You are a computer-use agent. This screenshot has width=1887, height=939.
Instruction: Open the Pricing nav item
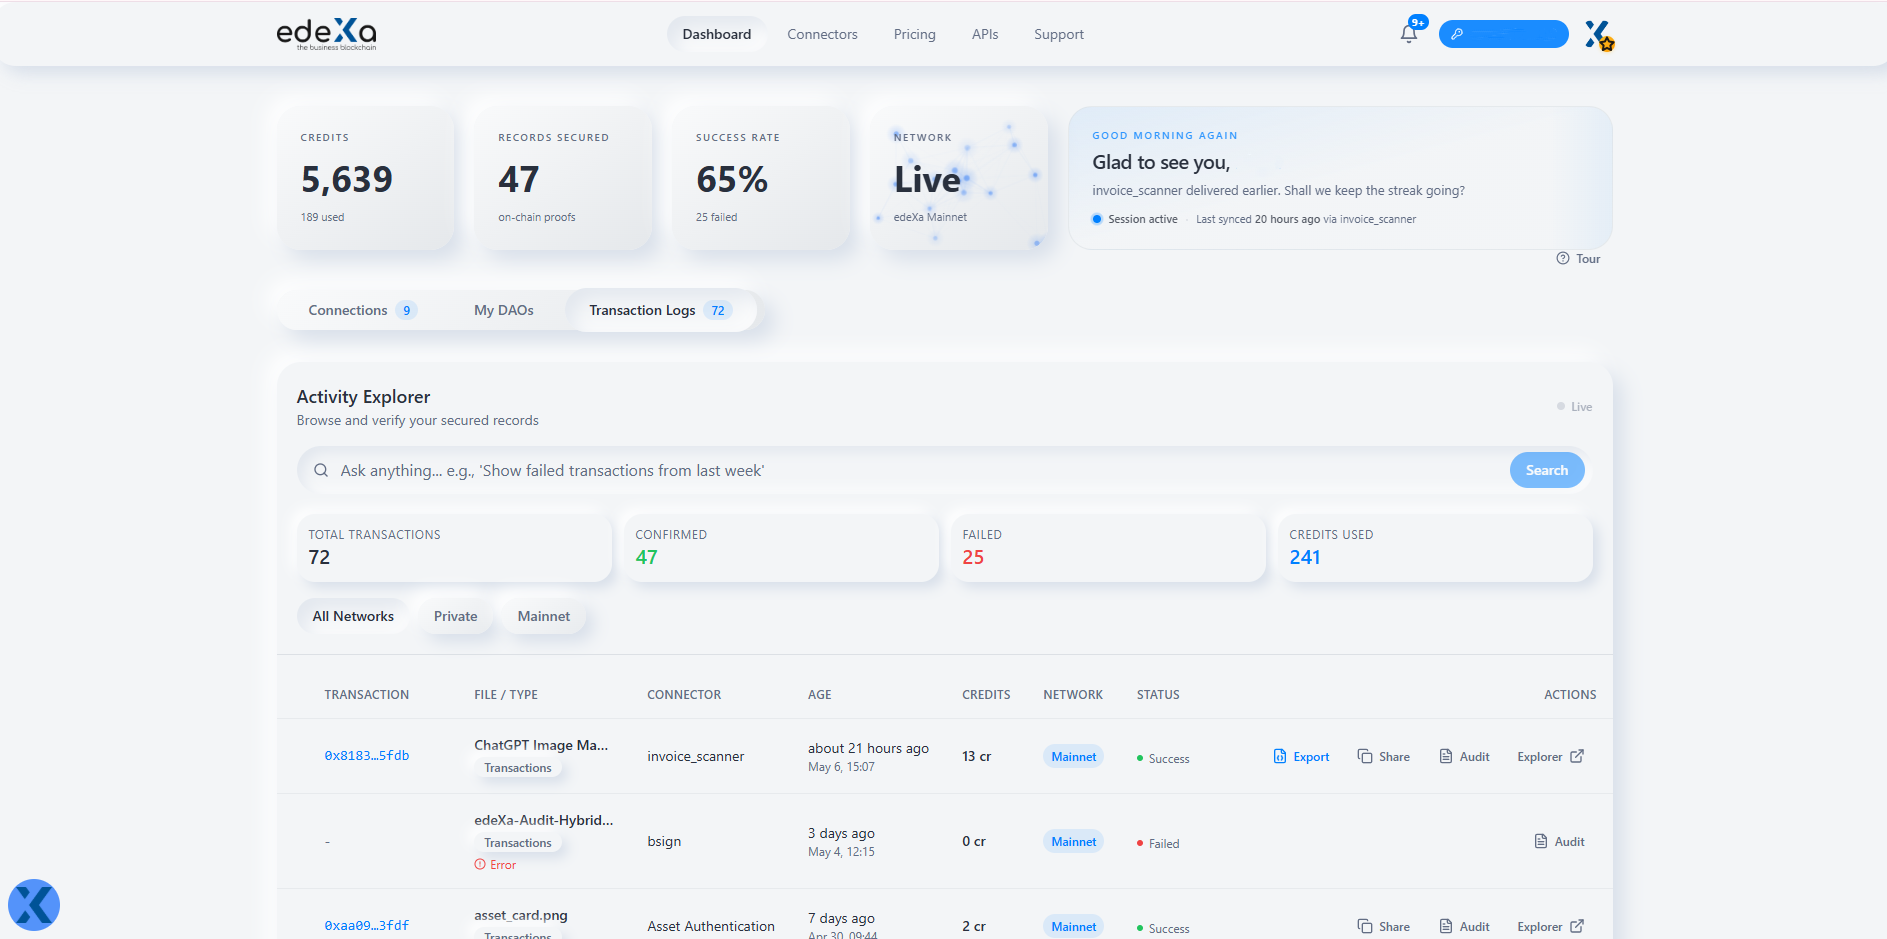[915, 34]
